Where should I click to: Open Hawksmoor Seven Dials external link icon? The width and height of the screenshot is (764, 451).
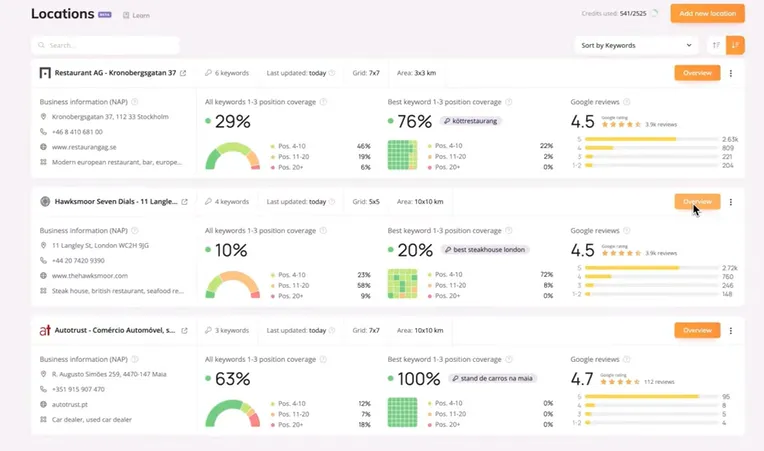(x=183, y=202)
